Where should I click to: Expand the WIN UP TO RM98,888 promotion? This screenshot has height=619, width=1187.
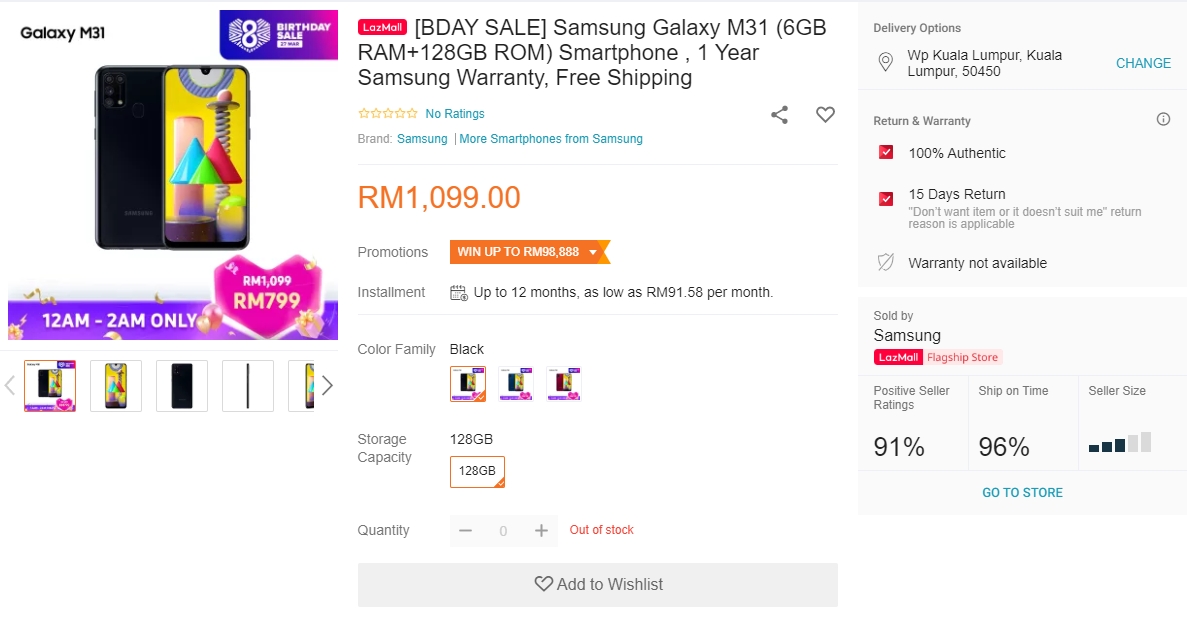pos(527,252)
